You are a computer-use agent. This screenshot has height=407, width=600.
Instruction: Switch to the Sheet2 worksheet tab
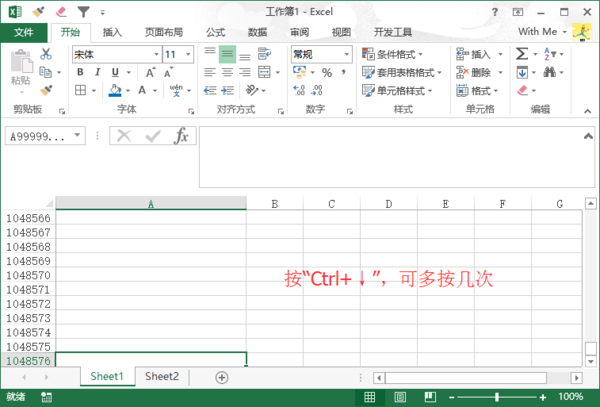coord(162,376)
